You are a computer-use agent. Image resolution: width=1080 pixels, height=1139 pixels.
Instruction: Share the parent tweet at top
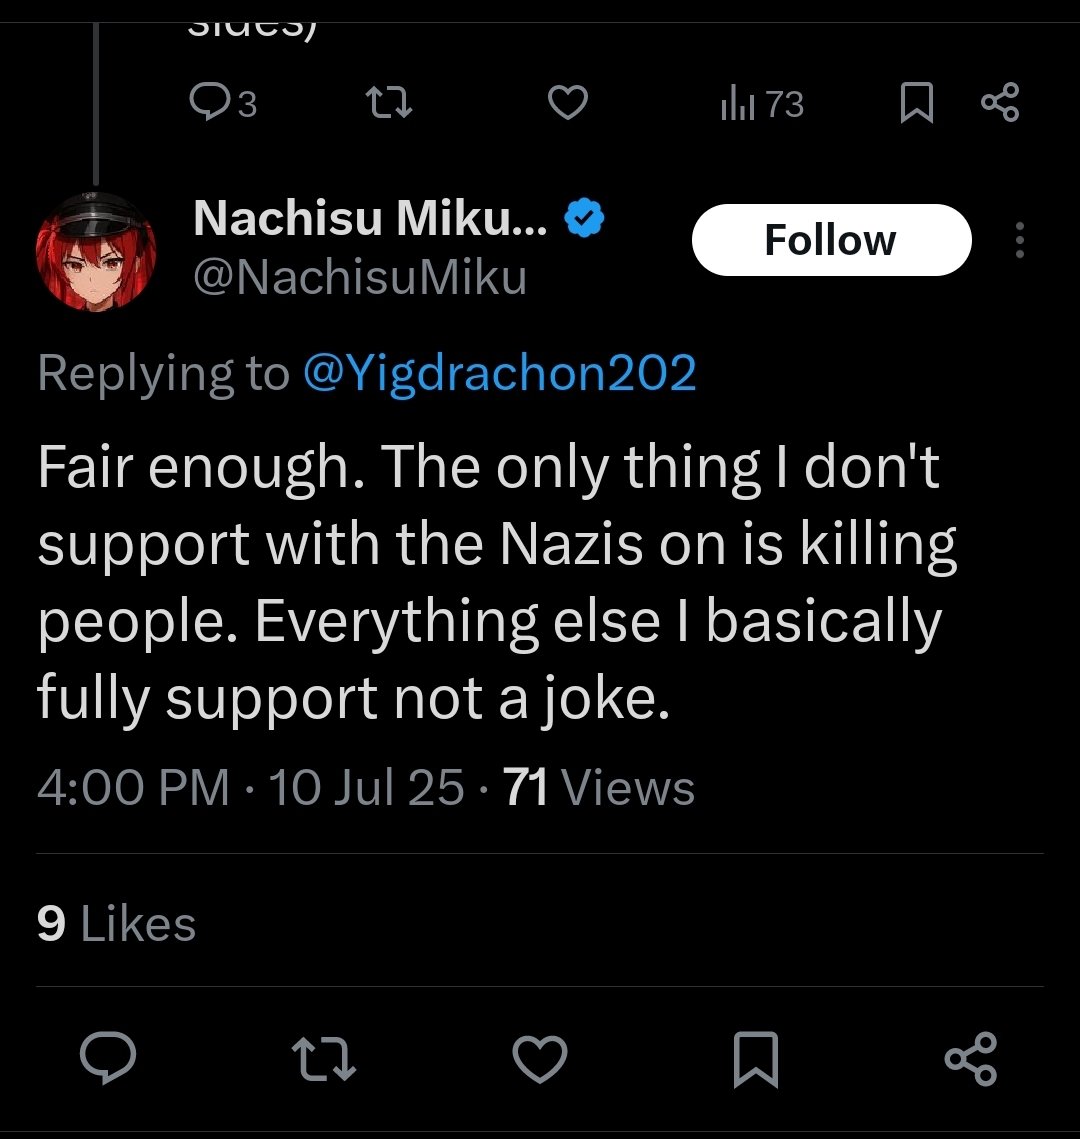point(1000,102)
